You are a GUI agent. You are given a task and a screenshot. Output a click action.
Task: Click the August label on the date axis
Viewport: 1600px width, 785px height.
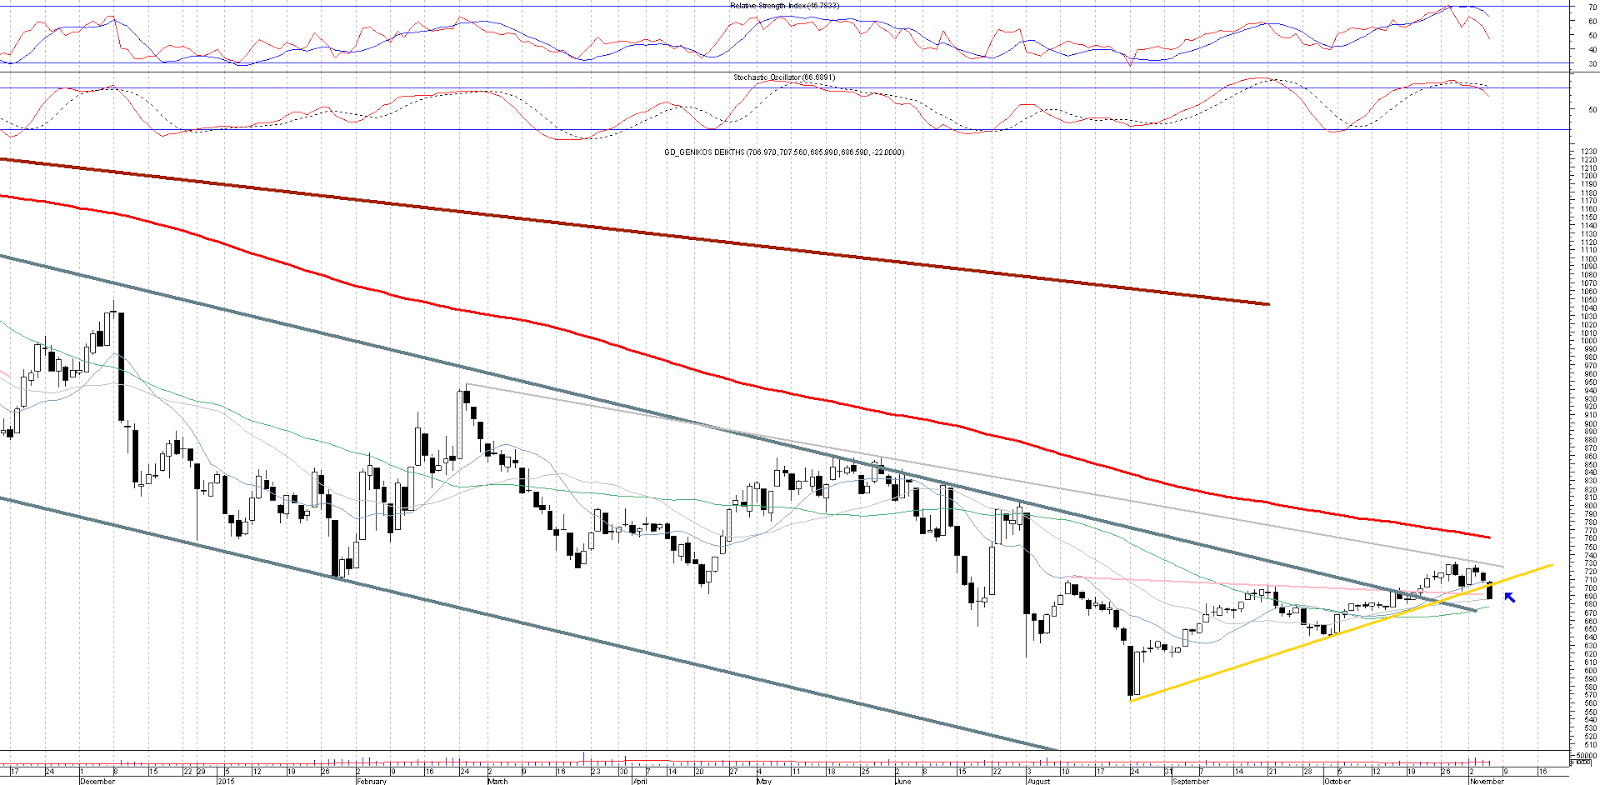(1039, 781)
